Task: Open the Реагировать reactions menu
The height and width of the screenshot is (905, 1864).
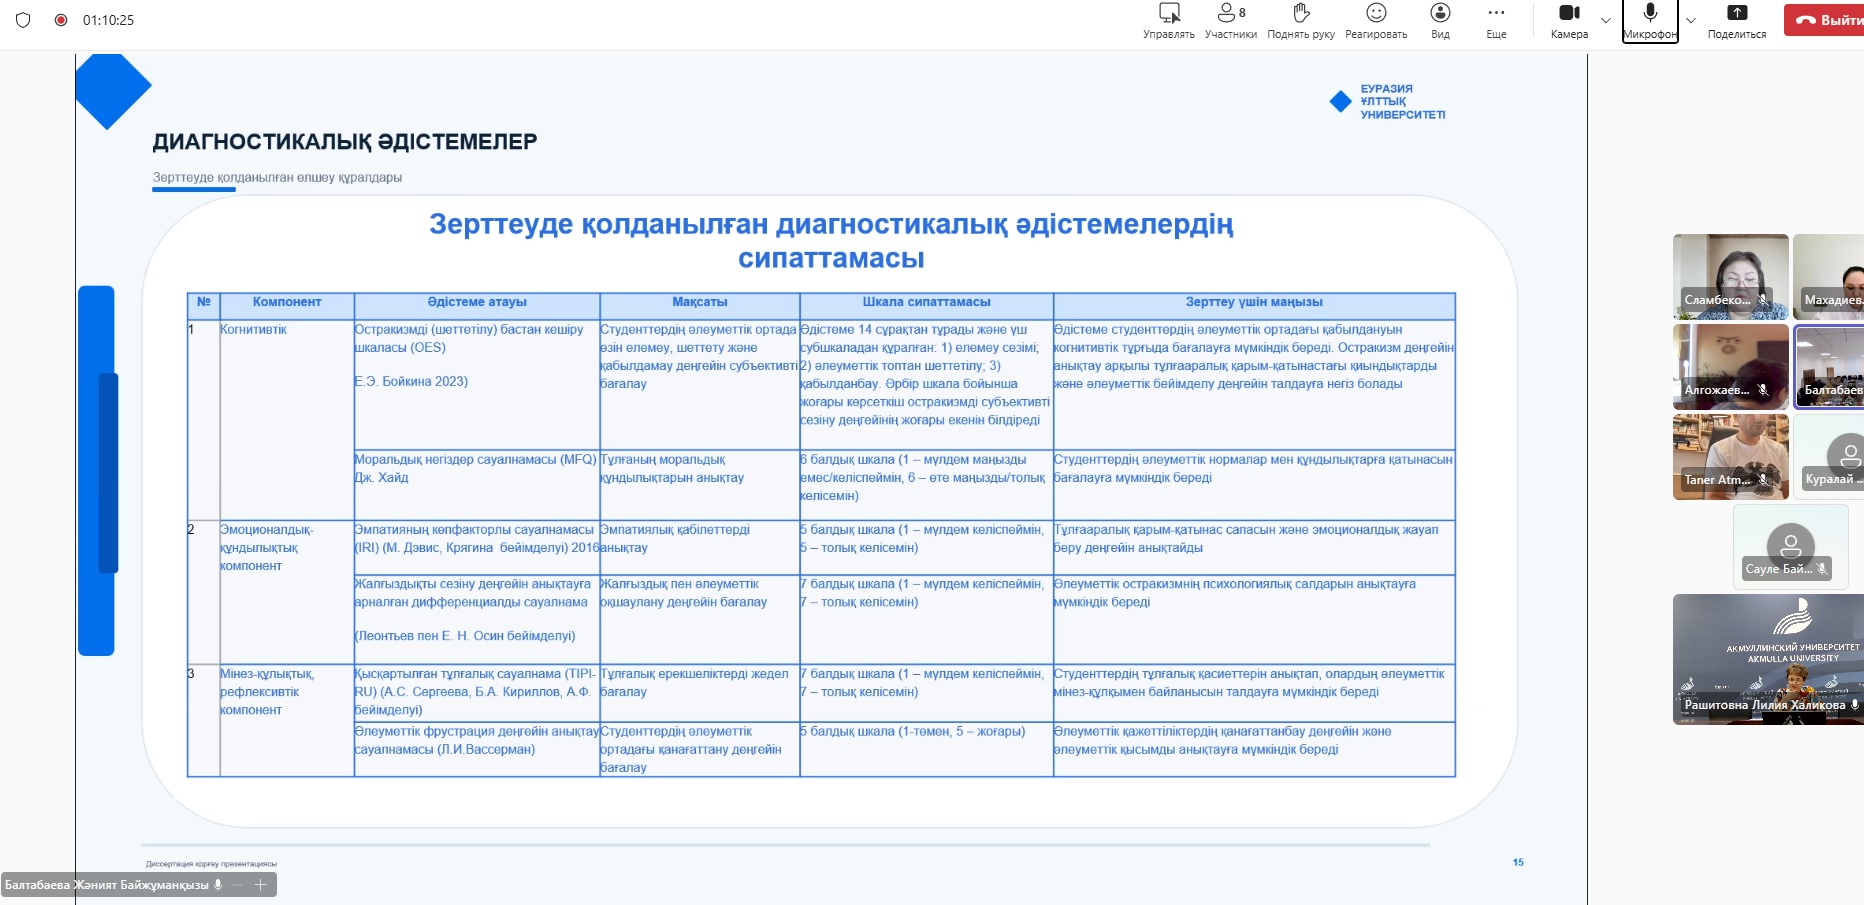Action: [x=1376, y=21]
